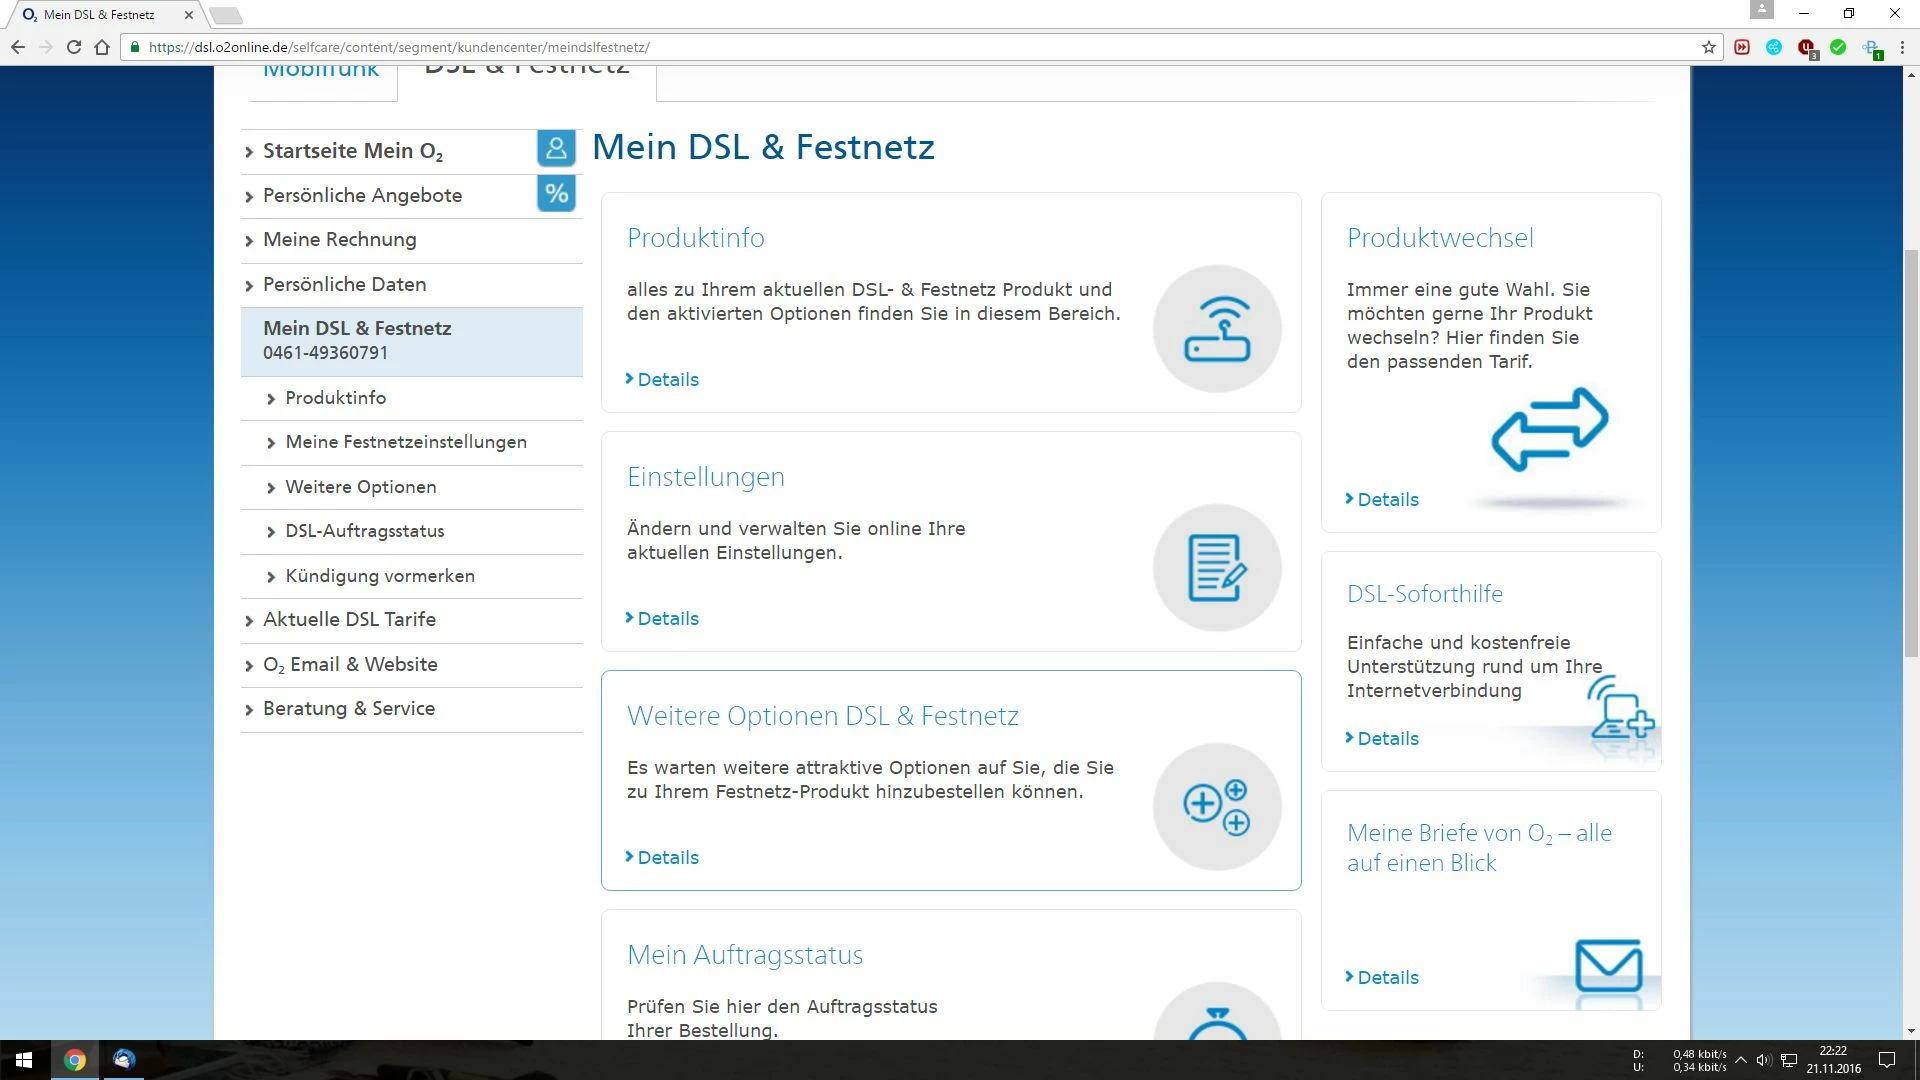Reload the page using browser refresh
The width and height of the screenshot is (1920, 1080).
(73, 47)
